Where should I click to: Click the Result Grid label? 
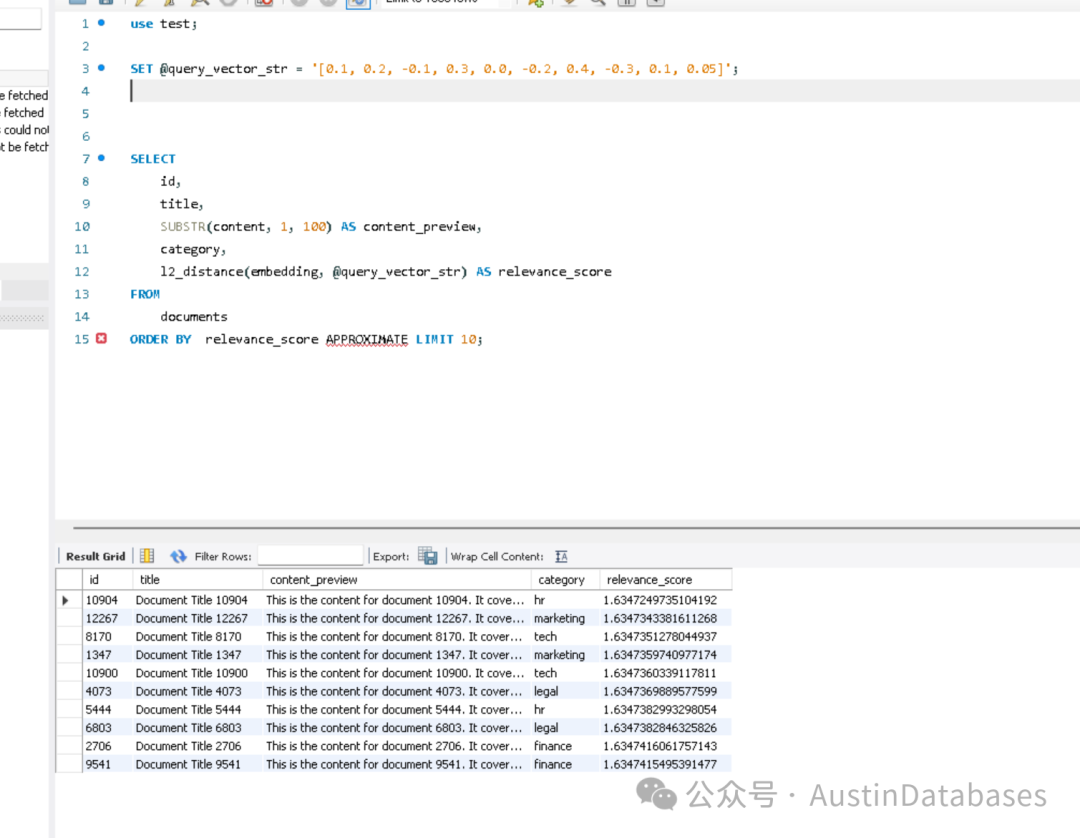[96, 556]
